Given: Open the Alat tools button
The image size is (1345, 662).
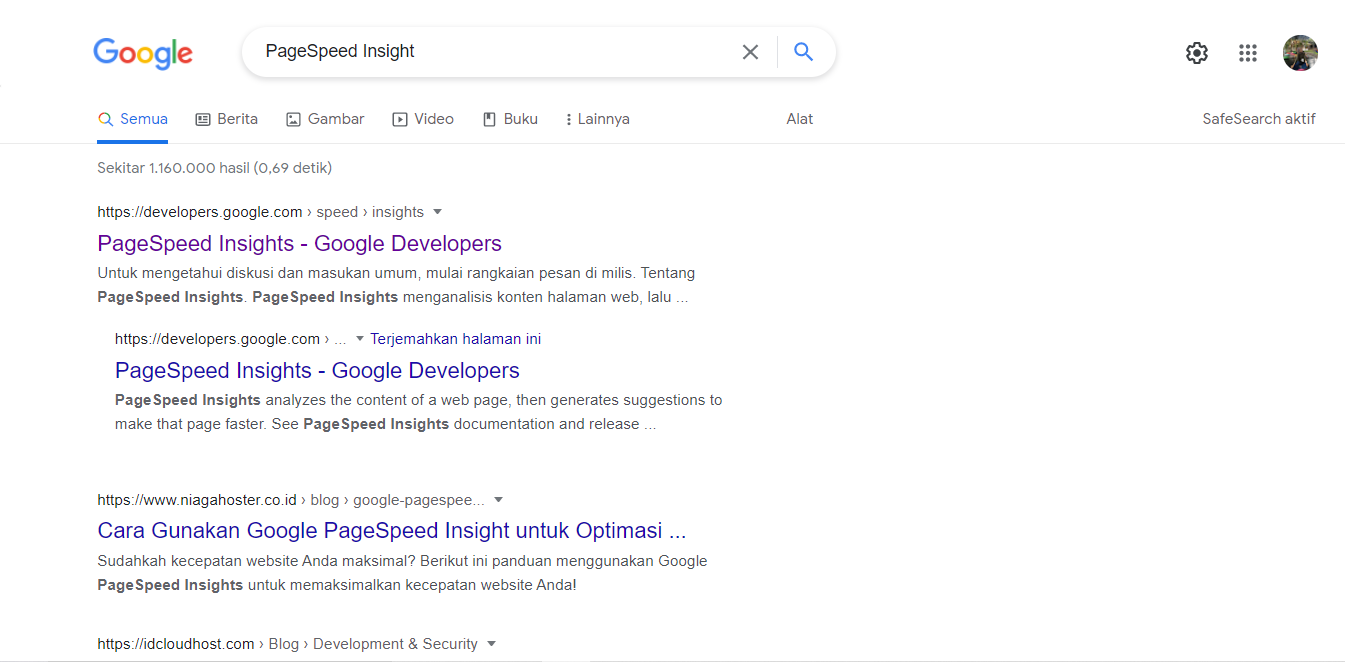Looking at the screenshot, I should (800, 119).
